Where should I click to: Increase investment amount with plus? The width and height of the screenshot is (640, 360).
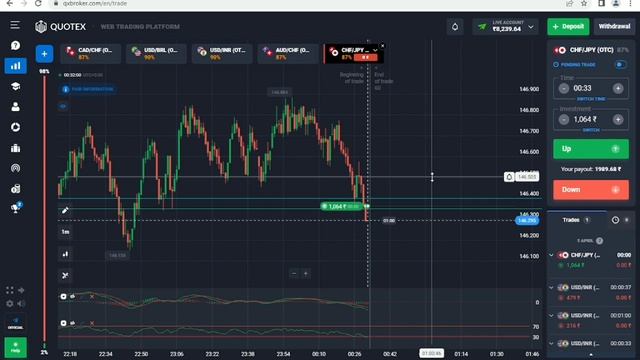(x=618, y=119)
